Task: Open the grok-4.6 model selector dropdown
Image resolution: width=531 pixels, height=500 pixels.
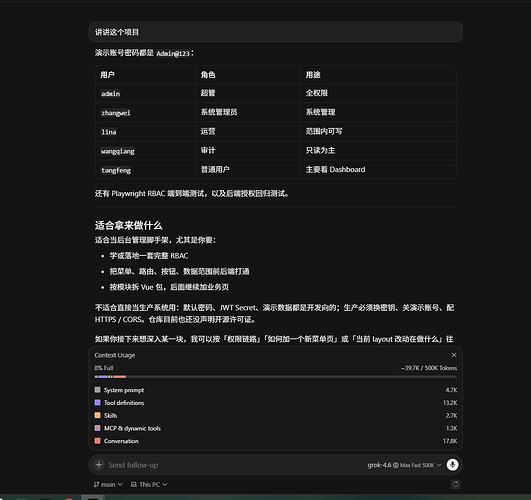Action: tap(404, 465)
